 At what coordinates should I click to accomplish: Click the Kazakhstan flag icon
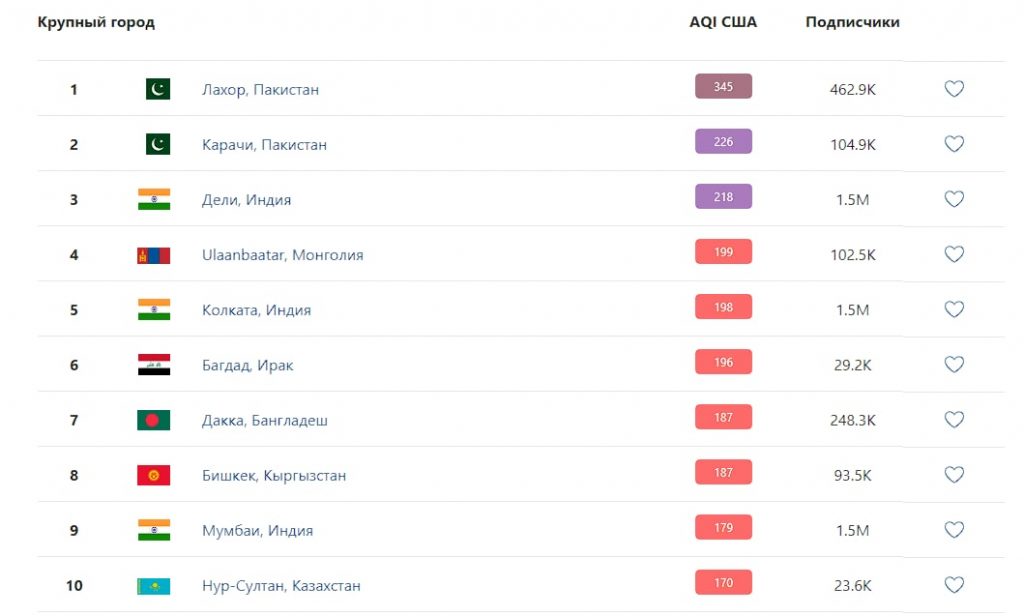tap(153, 586)
